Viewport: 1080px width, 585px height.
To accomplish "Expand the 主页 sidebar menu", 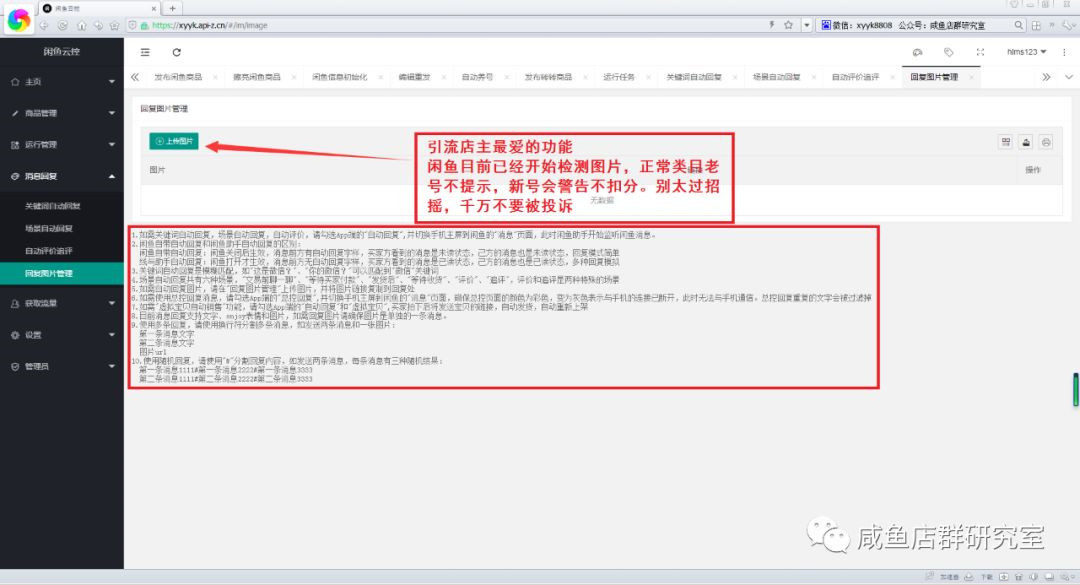I will coord(62,82).
